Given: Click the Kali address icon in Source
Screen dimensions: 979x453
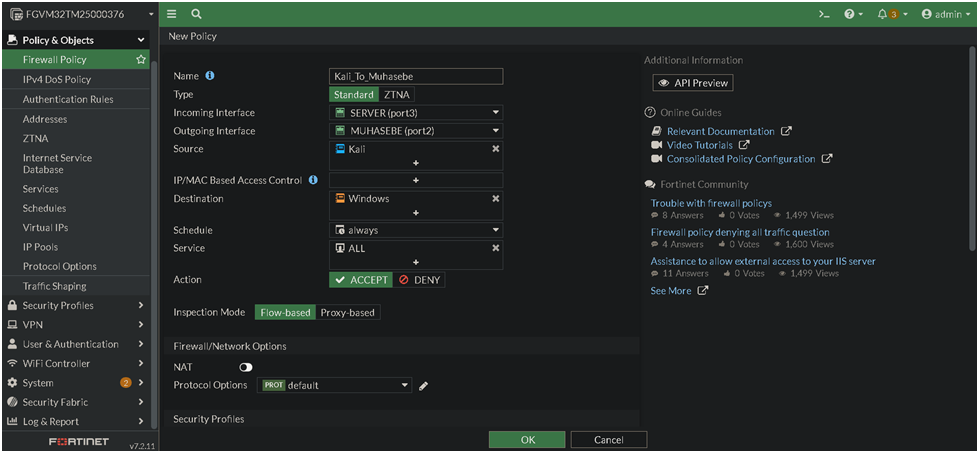Looking at the screenshot, I should point(340,149).
